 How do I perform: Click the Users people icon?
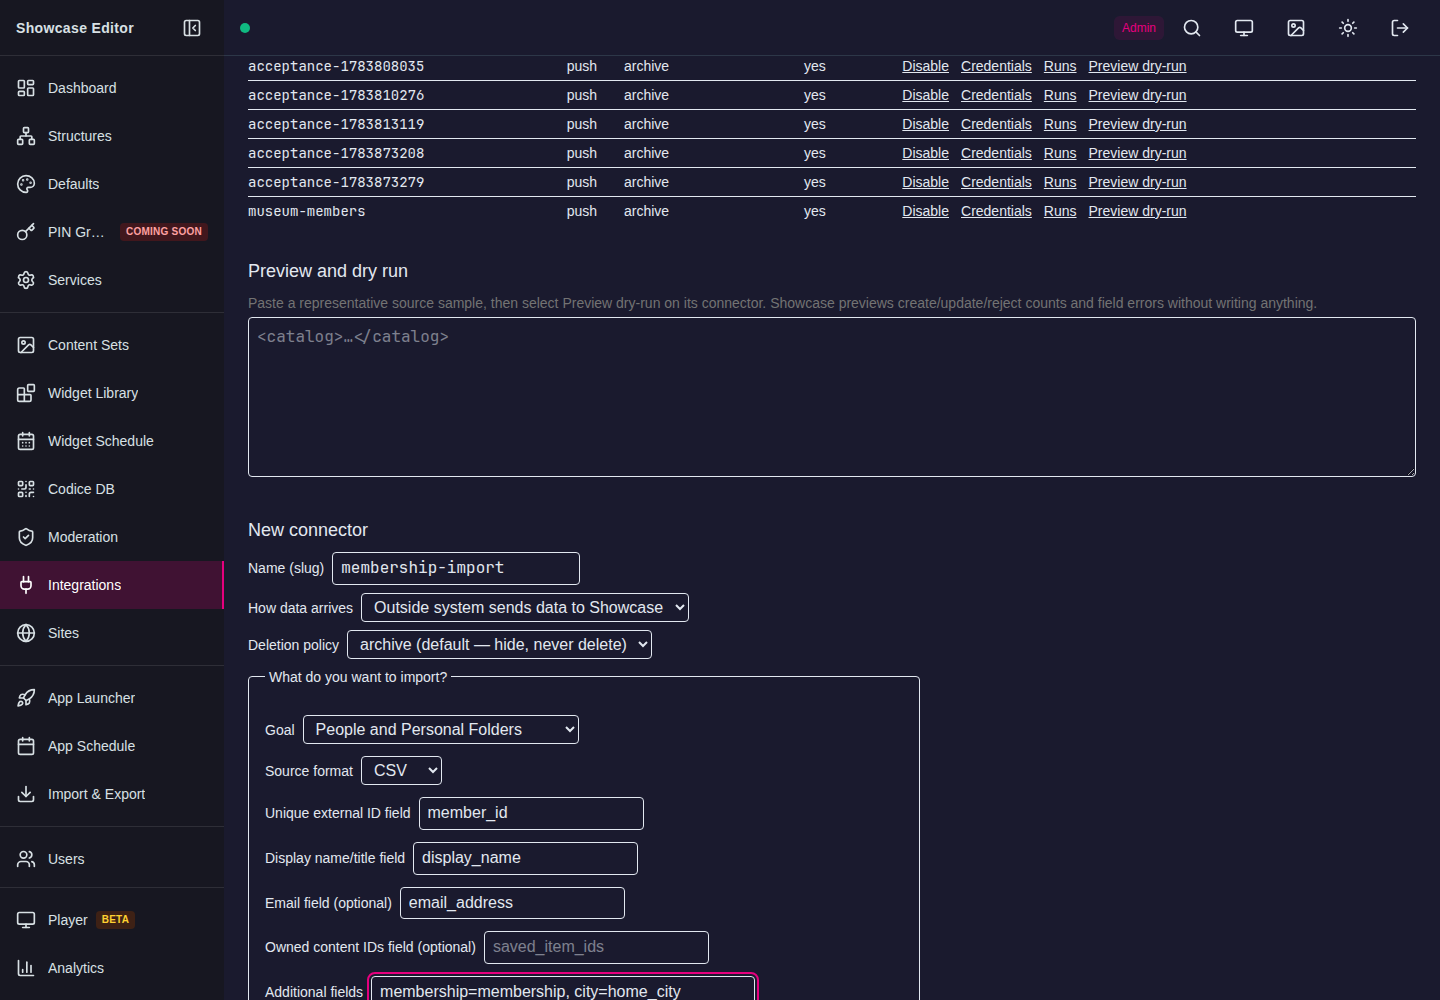pos(26,859)
